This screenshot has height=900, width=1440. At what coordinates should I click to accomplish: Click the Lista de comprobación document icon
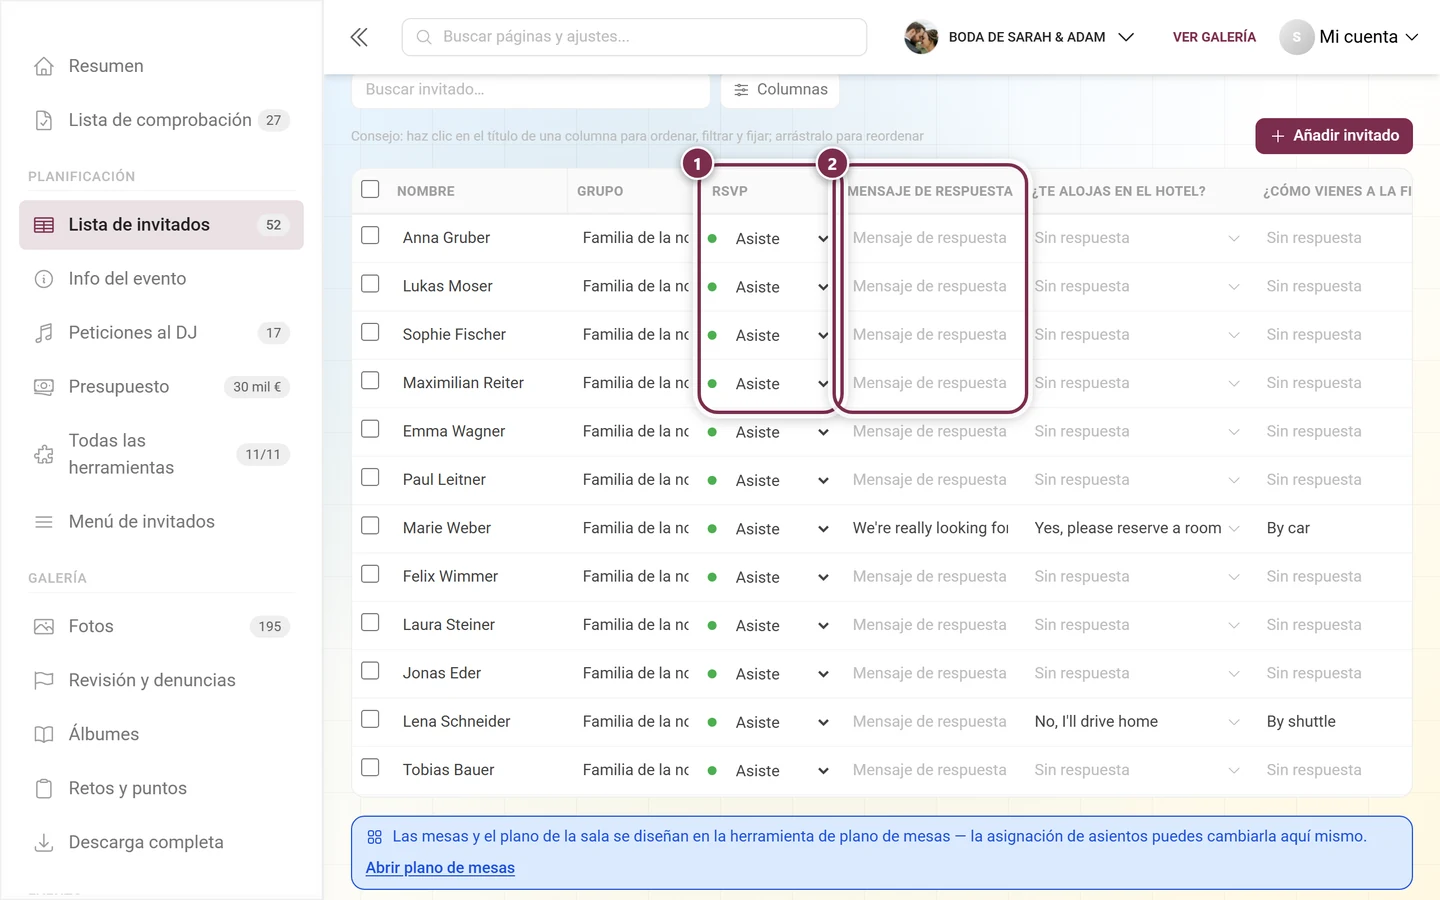pos(44,120)
